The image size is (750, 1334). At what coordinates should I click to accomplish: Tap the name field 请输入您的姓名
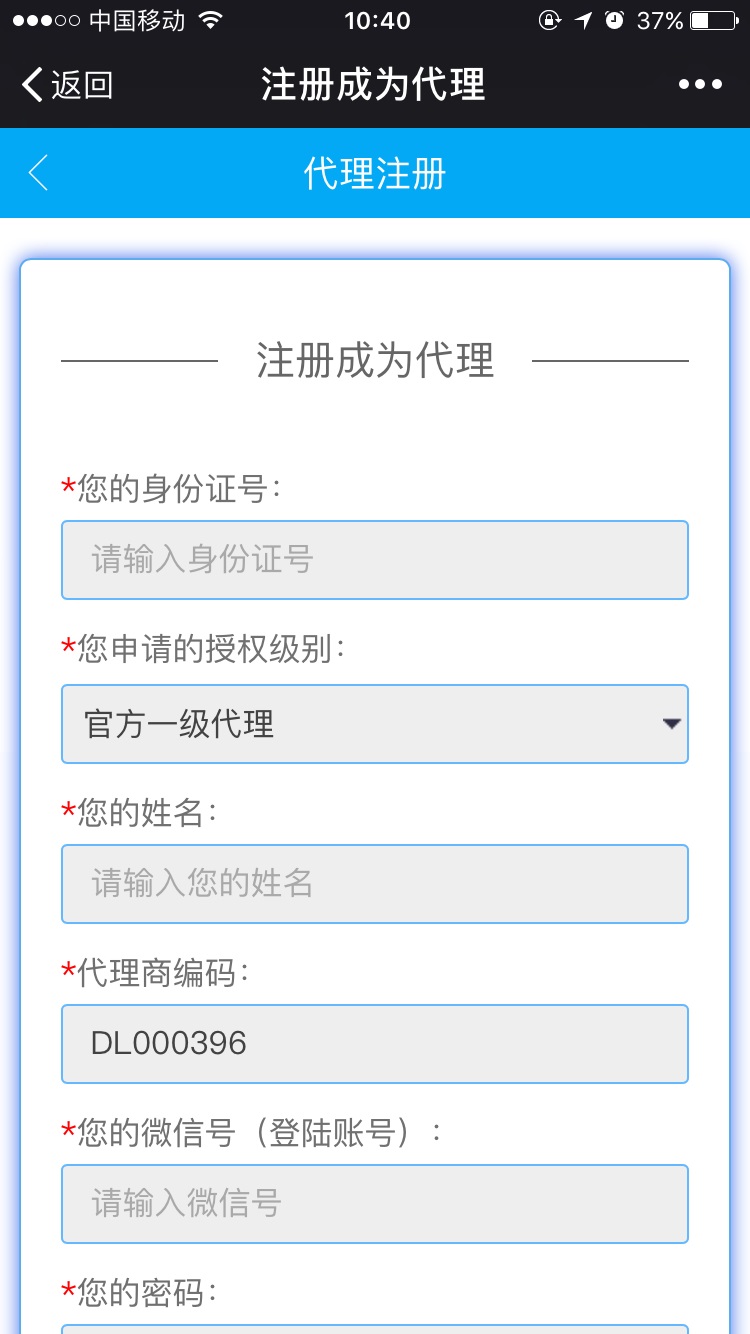point(375,884)
